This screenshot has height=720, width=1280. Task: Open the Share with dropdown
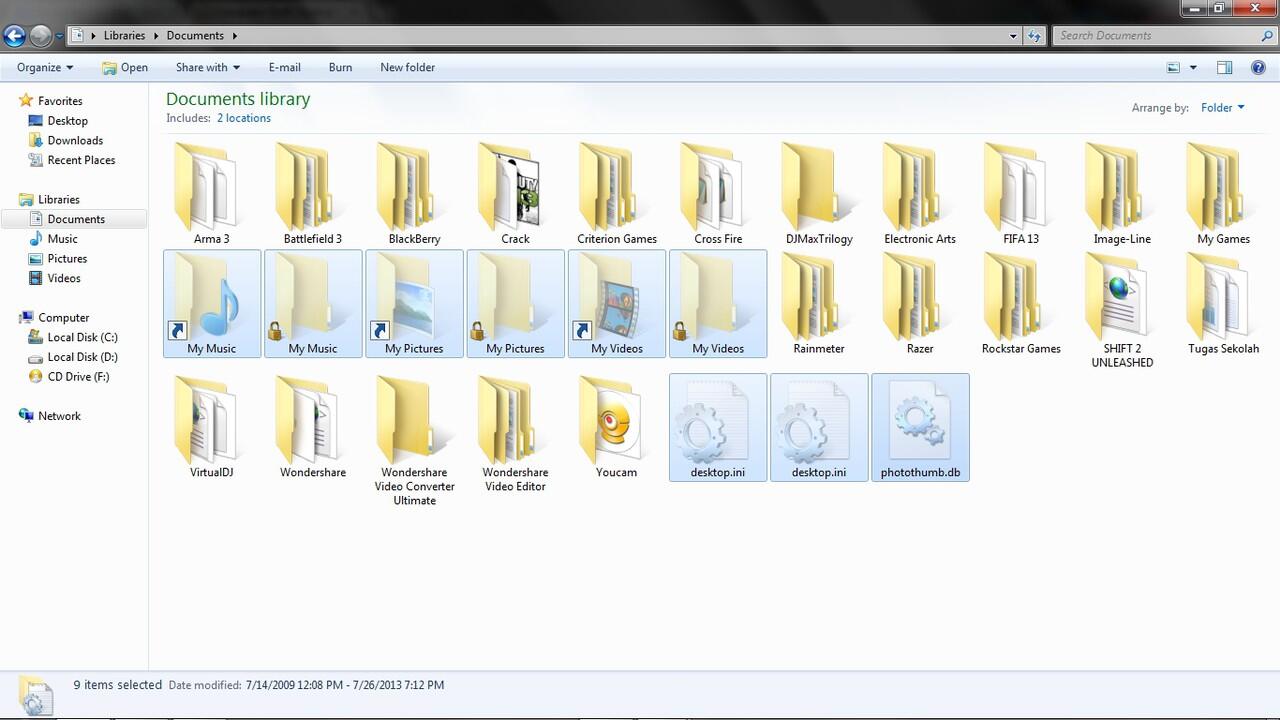tap(208, 68)
